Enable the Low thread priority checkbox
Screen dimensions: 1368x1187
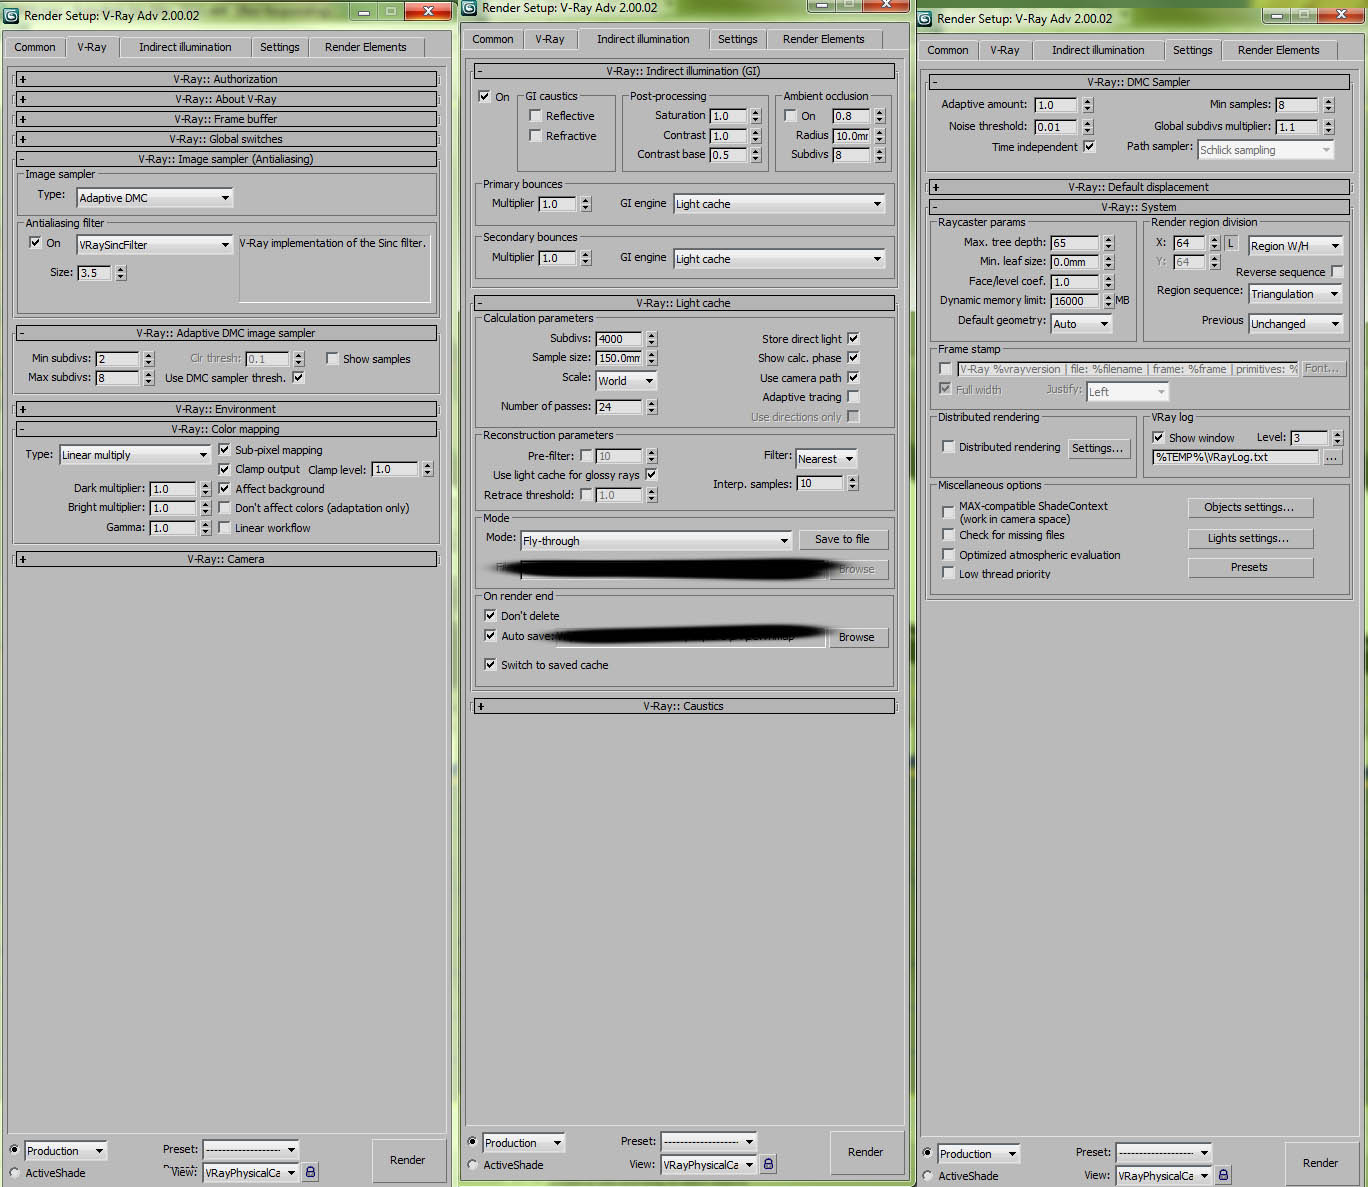pos(948,573)
